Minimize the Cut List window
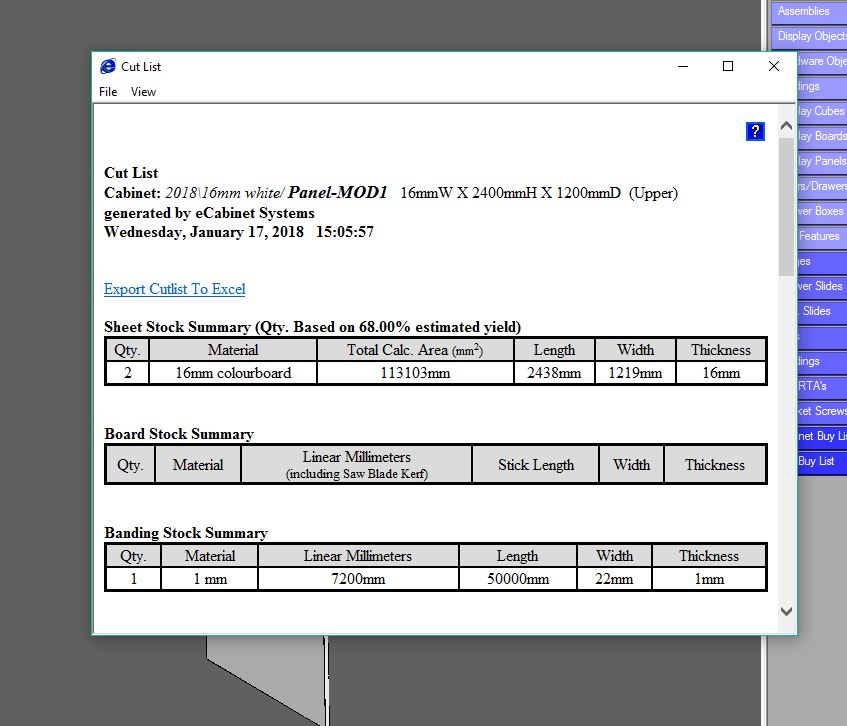The image size is (847, 726). (683, 66)
